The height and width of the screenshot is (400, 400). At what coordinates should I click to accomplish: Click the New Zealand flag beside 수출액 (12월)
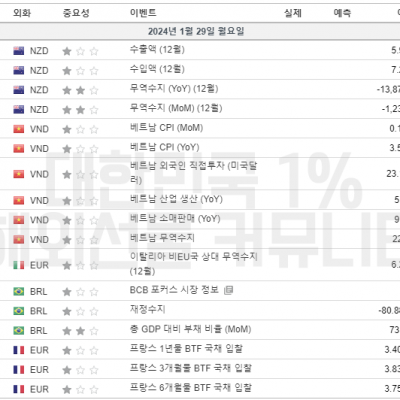pyautogui.click(x=19, y=51)
